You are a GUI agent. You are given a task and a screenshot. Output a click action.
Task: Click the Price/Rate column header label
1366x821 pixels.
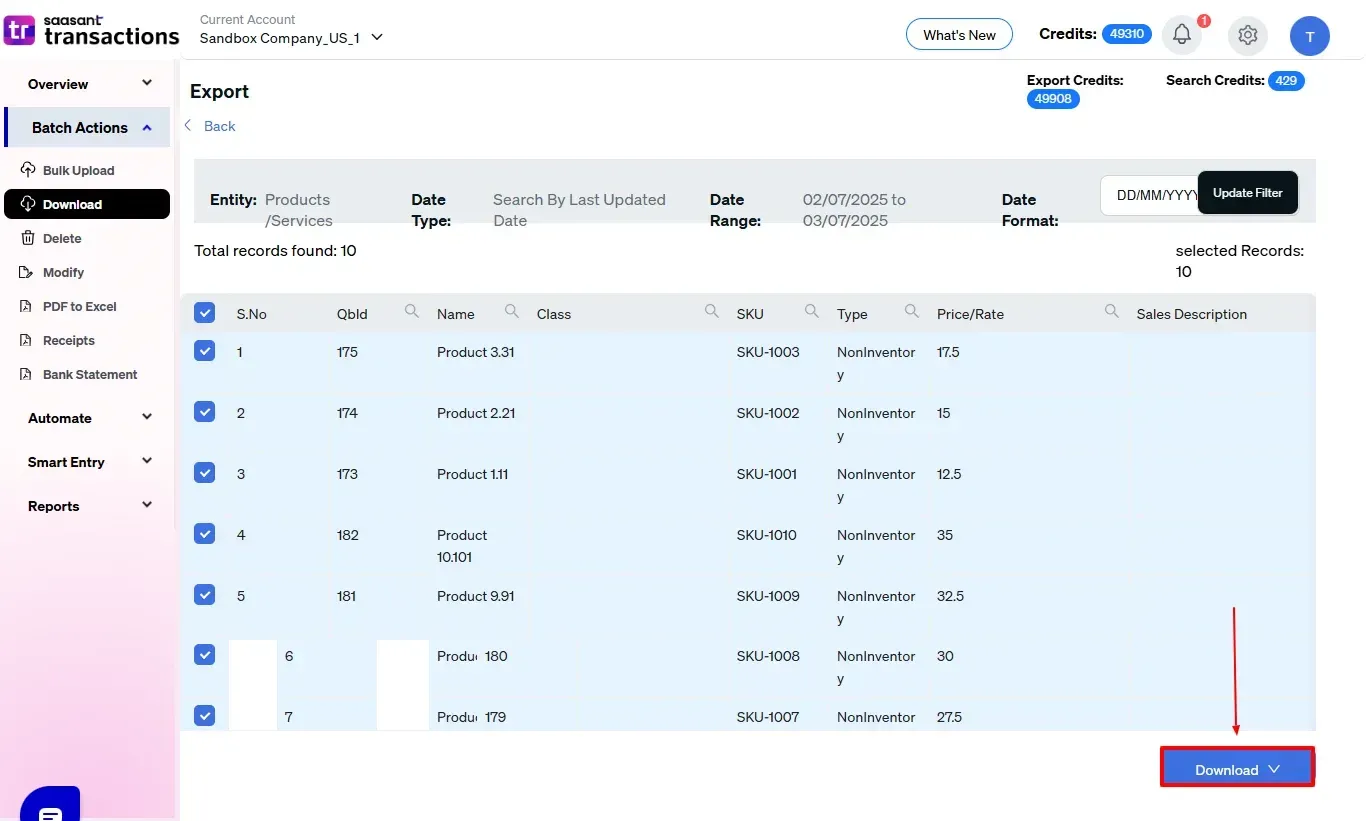[970, 314]
